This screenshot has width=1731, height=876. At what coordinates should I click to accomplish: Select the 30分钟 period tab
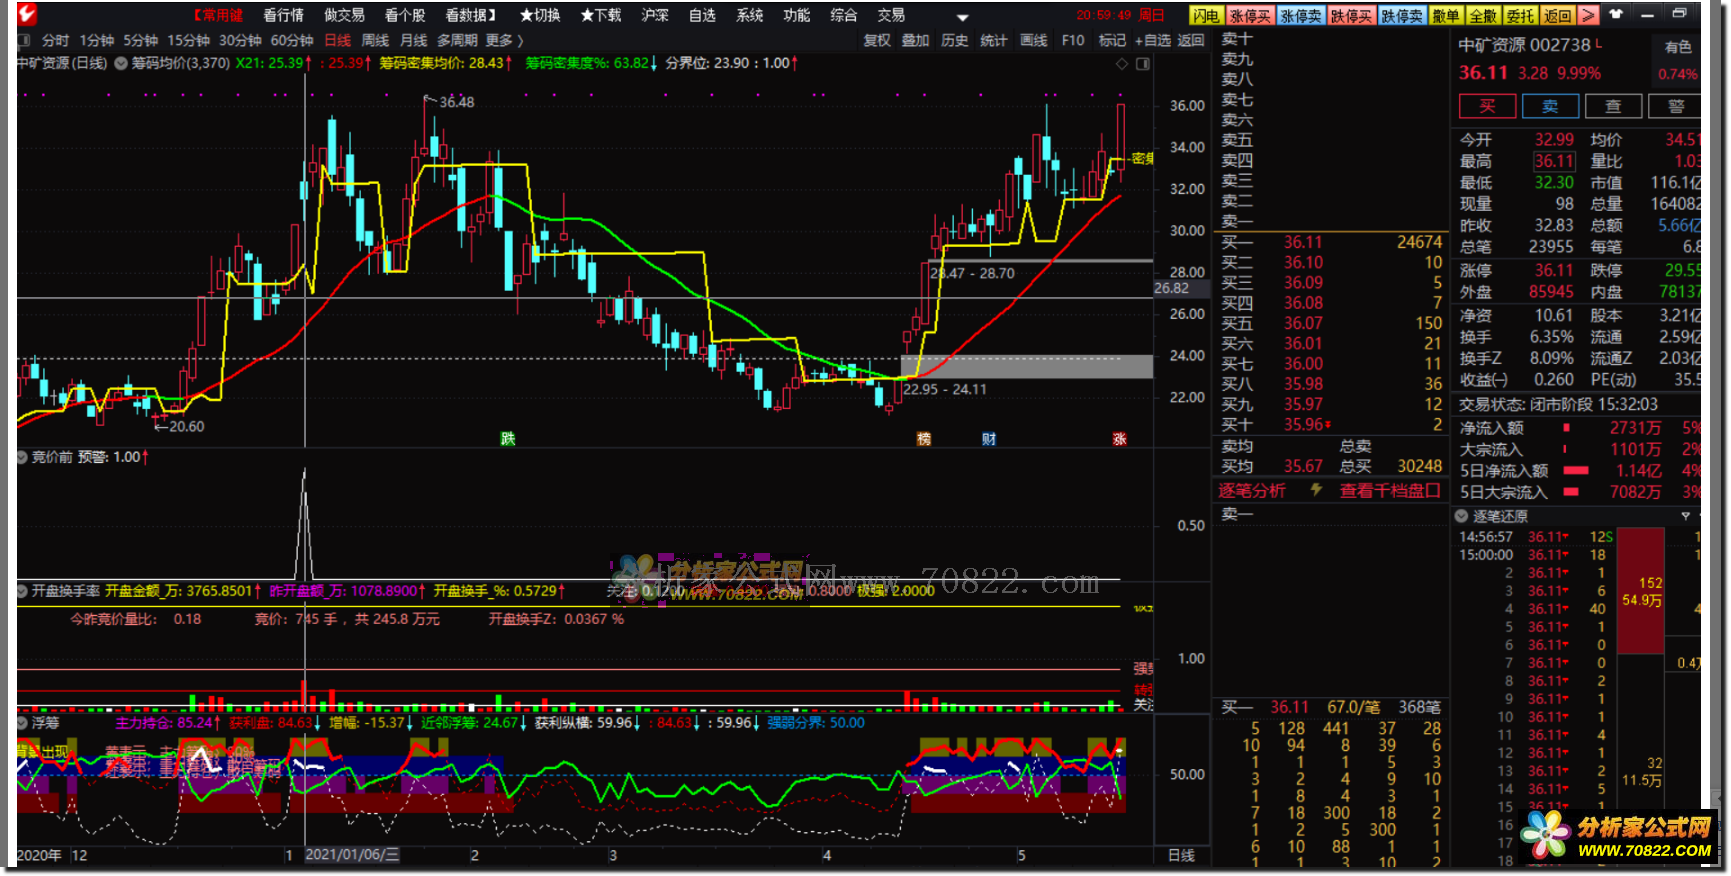[241, 41]
